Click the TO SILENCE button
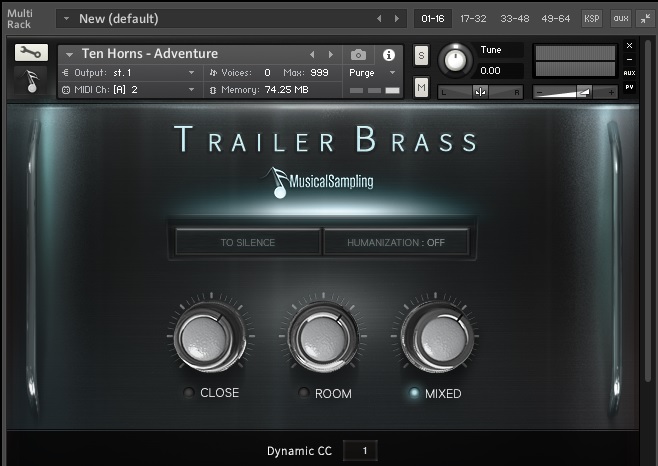 coord(248,242)
